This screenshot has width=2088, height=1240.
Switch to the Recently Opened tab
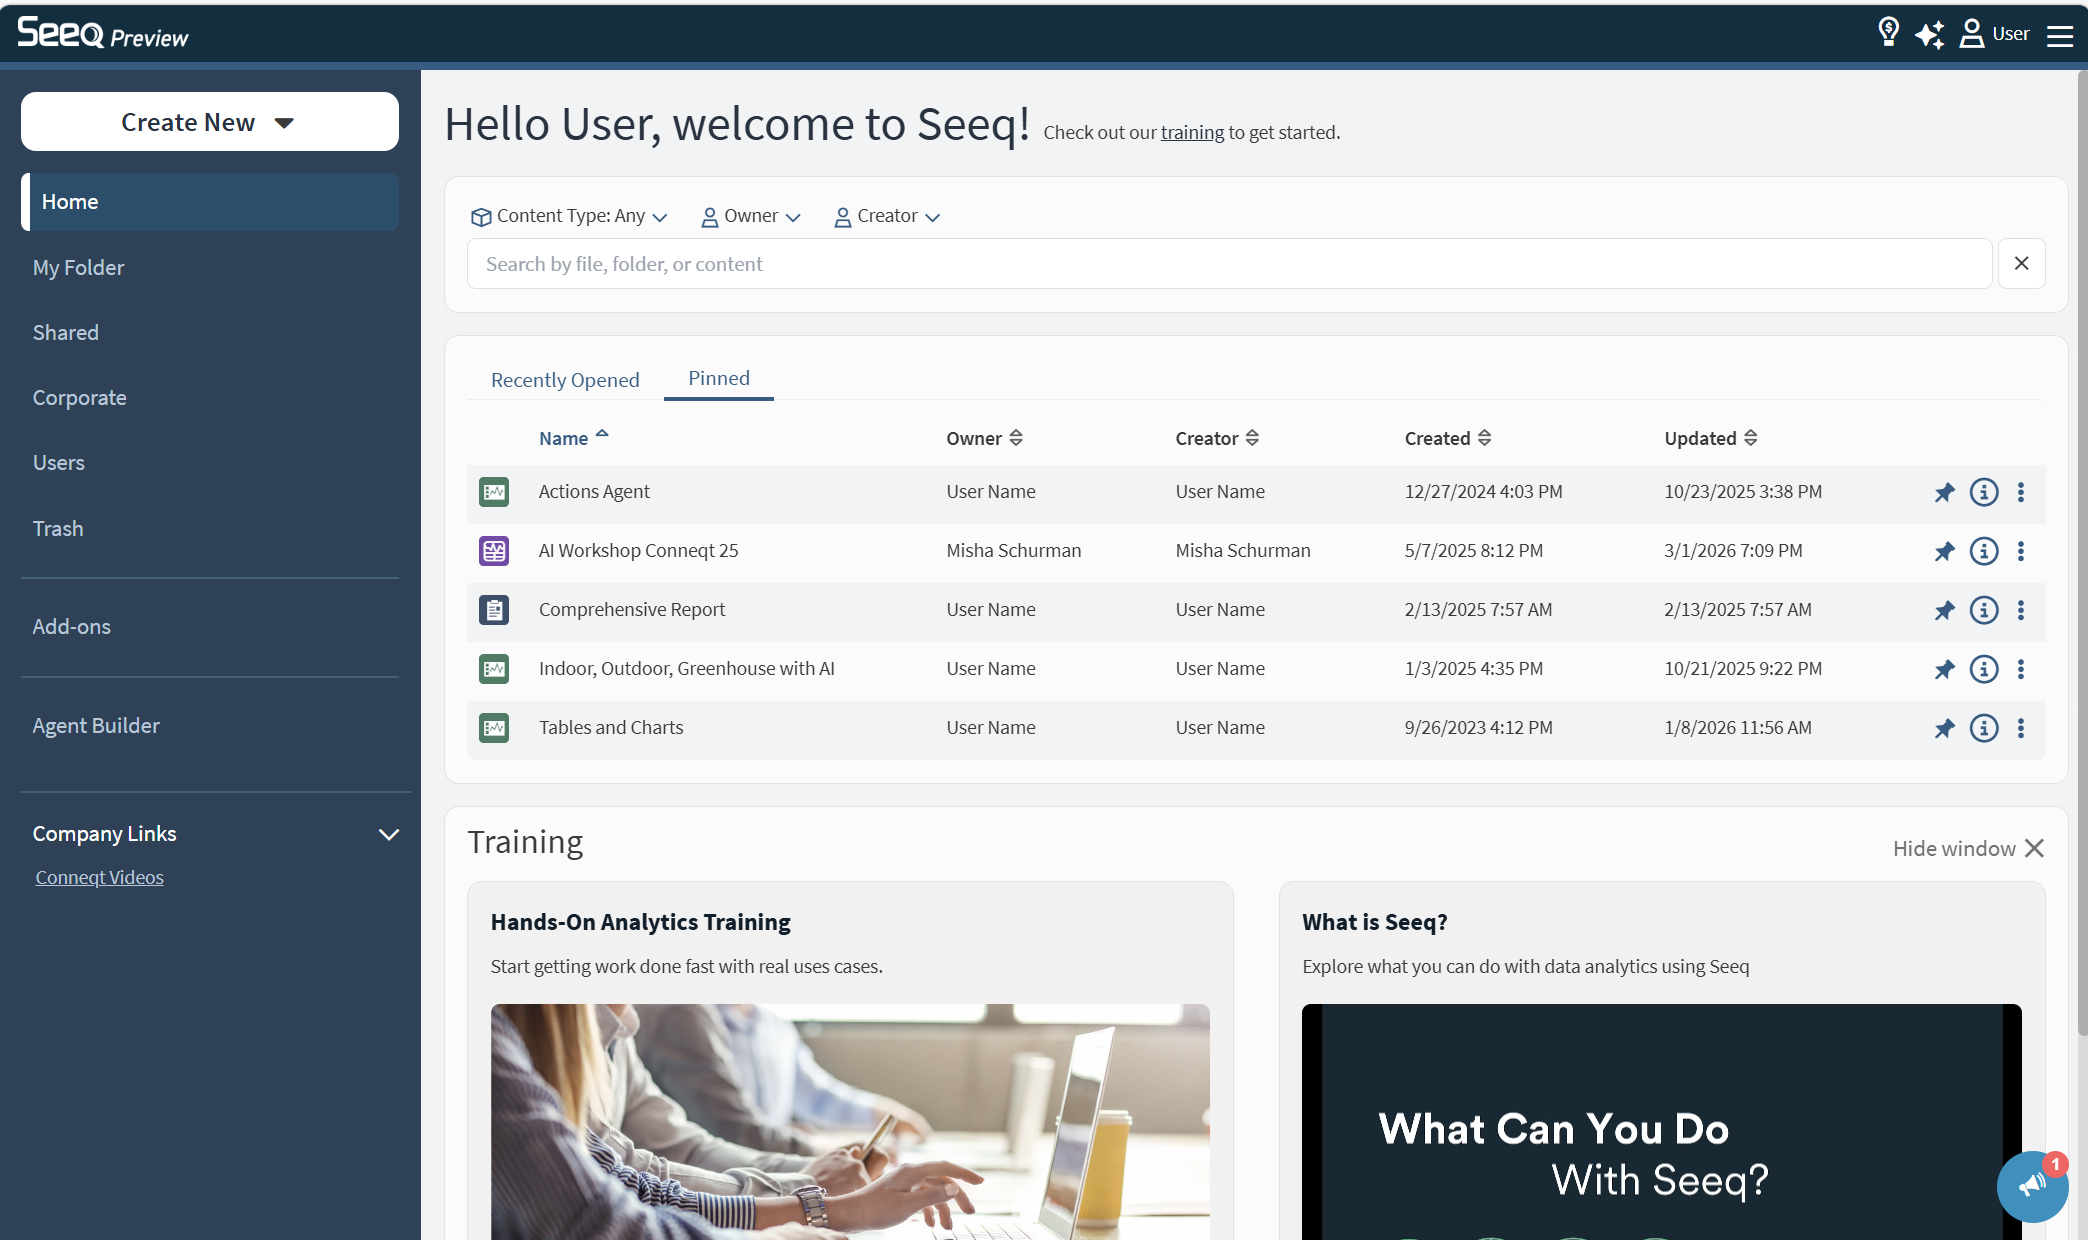click(565, 380)
